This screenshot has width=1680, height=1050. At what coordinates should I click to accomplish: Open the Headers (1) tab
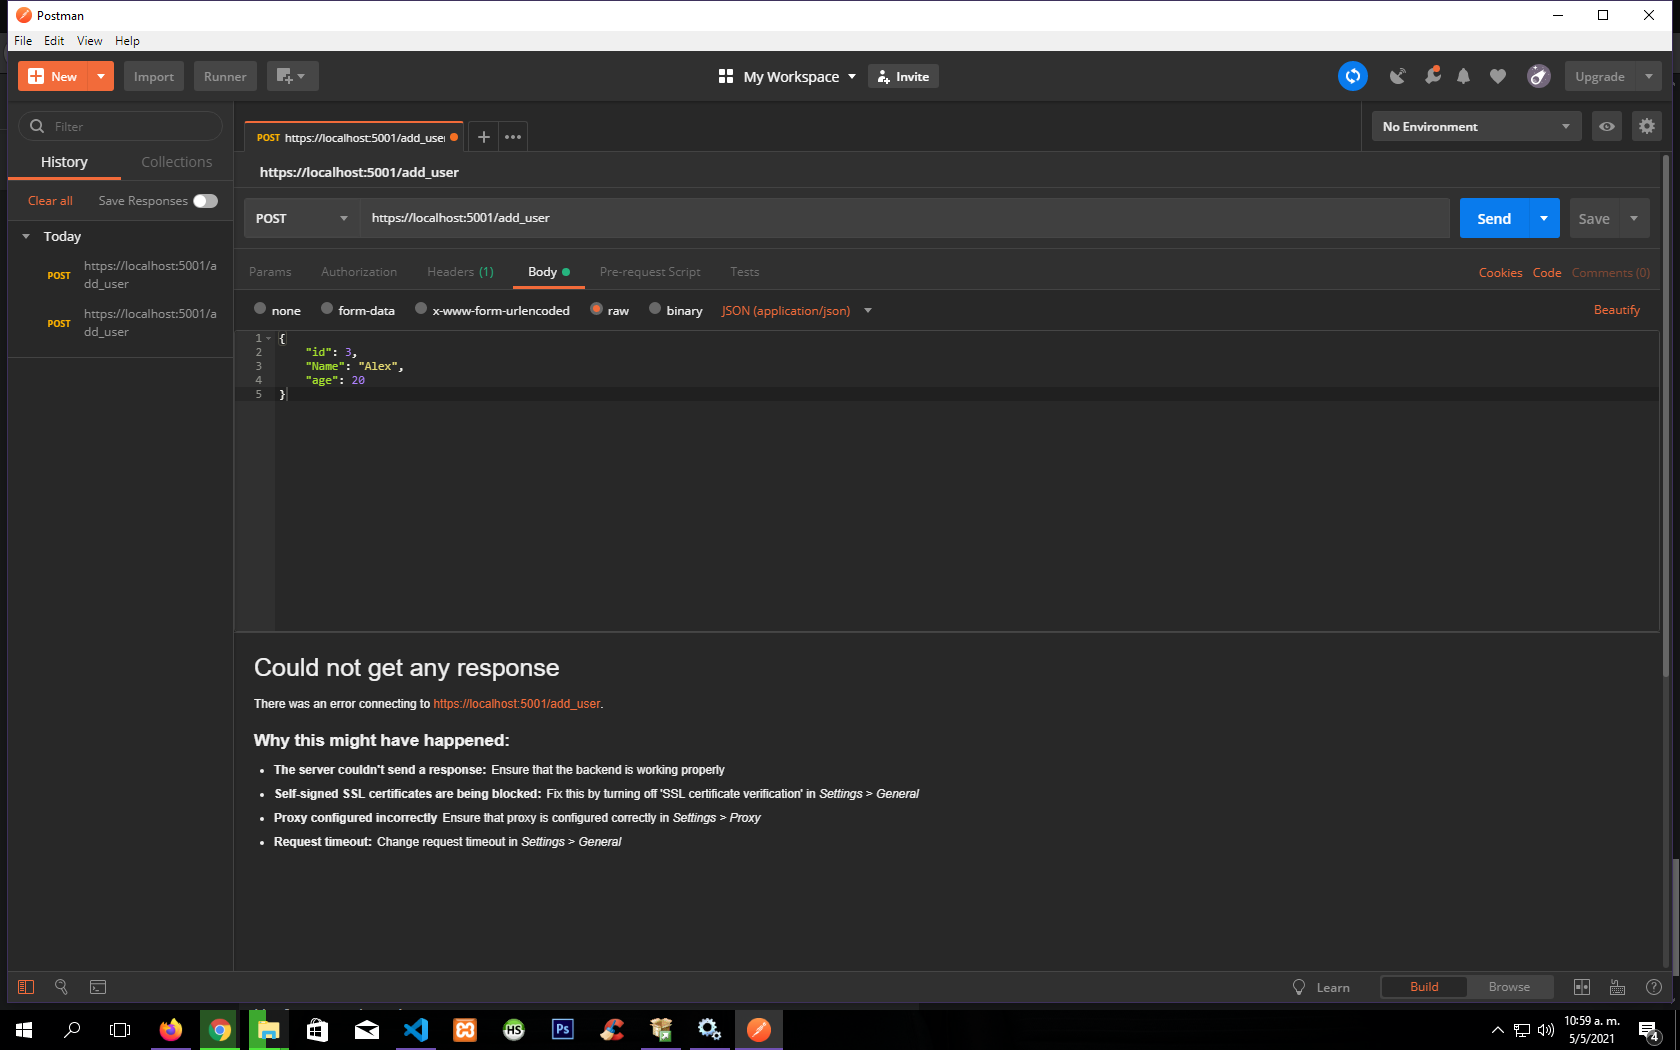pyautogui.click(x=460, y=272)
